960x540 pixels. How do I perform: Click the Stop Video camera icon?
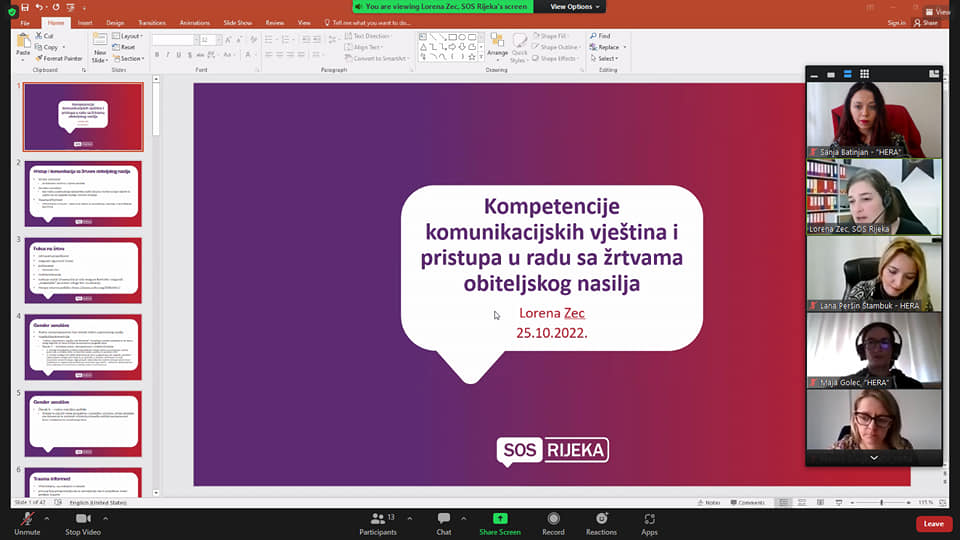pos(83,519)
